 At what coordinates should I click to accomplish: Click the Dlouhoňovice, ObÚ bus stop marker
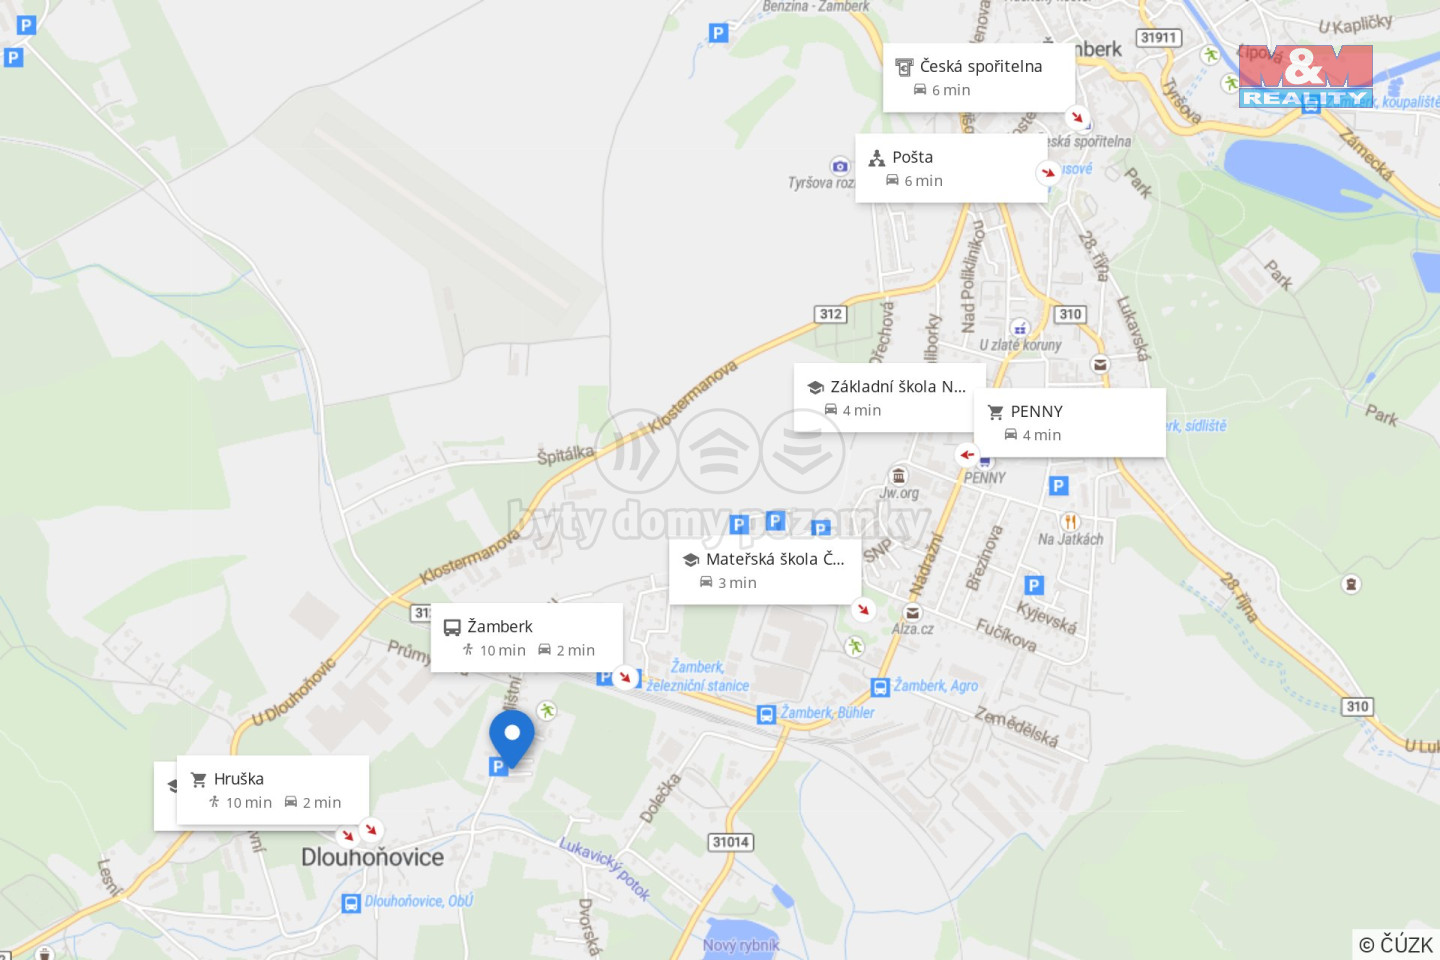(351, 903)
